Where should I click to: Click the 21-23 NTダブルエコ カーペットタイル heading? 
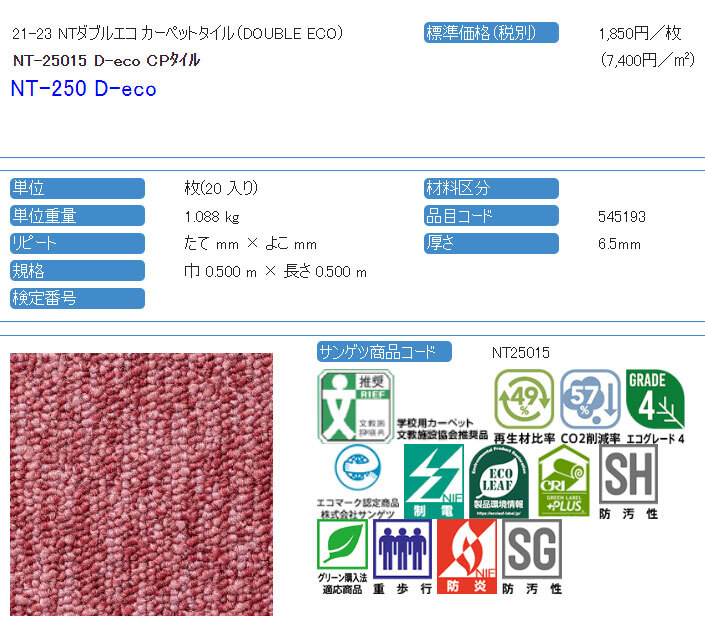pyautogui.click(x=178, y=33)
